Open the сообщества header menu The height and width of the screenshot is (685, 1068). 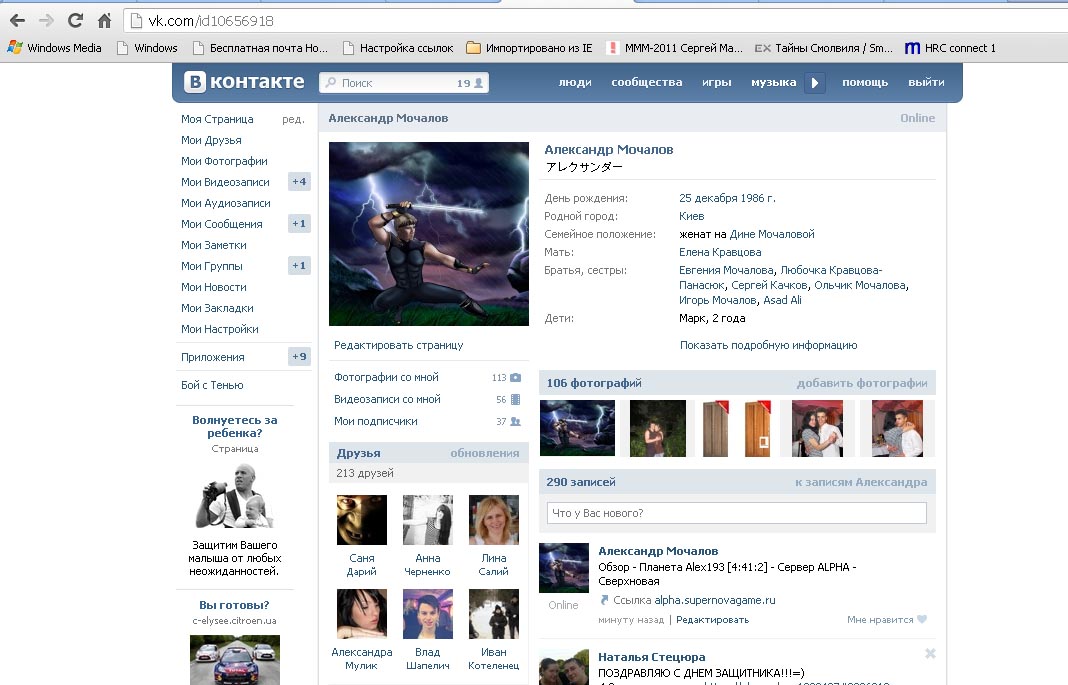(x=646, y=82)
